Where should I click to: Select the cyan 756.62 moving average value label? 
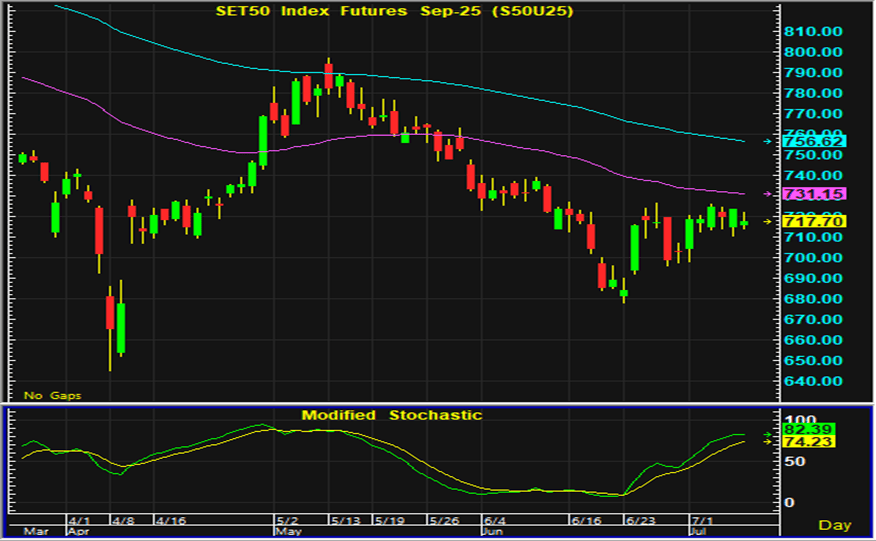click(812, 142)
